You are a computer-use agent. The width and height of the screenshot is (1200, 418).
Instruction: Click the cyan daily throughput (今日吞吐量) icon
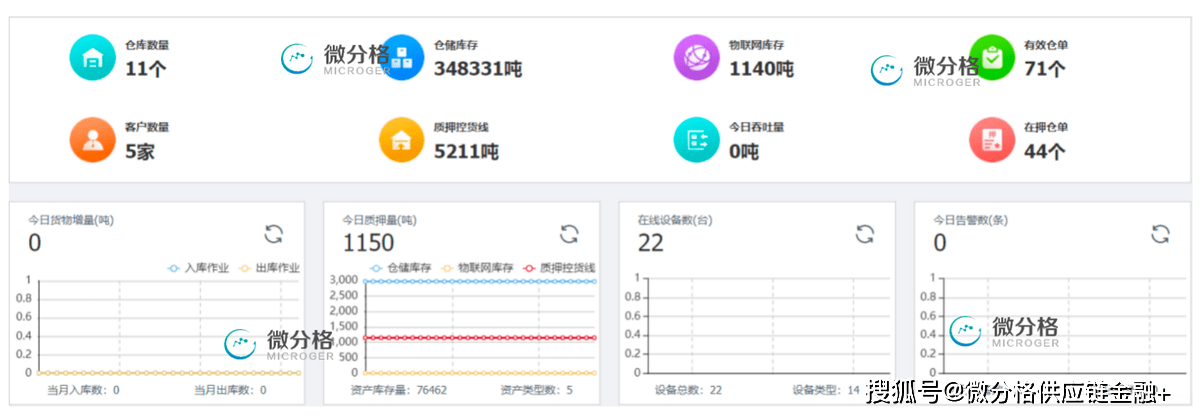[x=697, y=141]
